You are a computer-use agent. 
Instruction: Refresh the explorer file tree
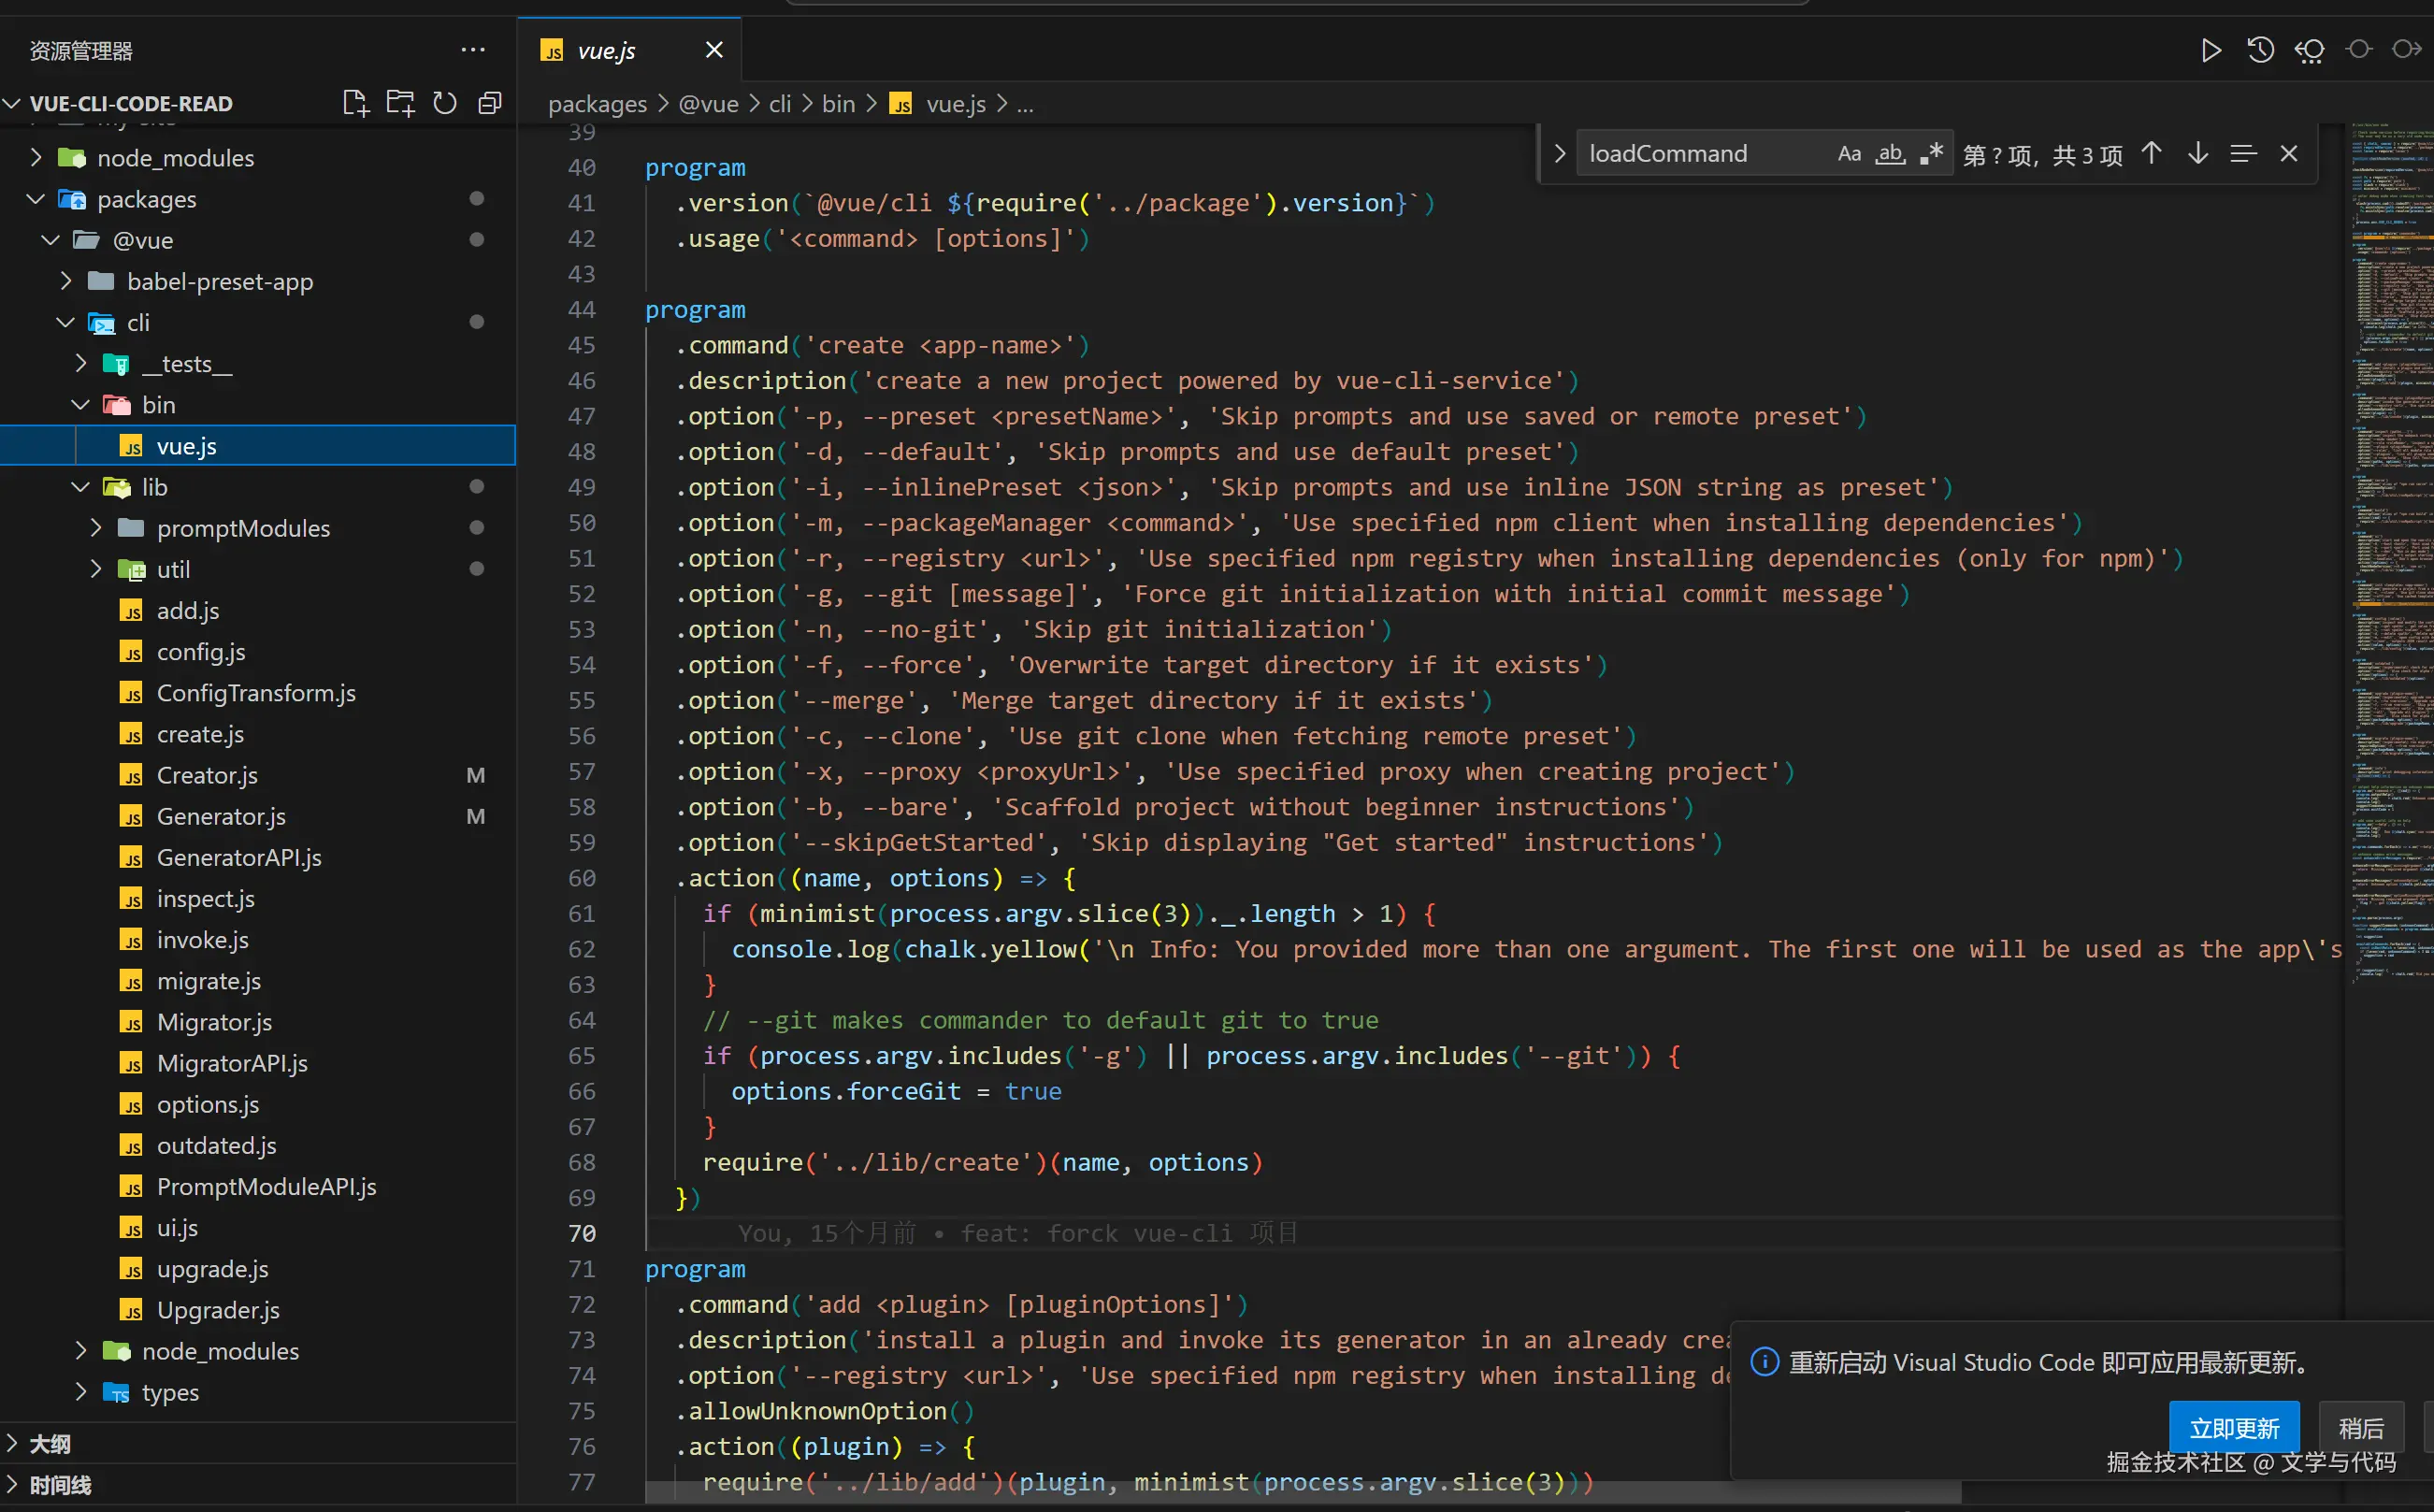445,103
